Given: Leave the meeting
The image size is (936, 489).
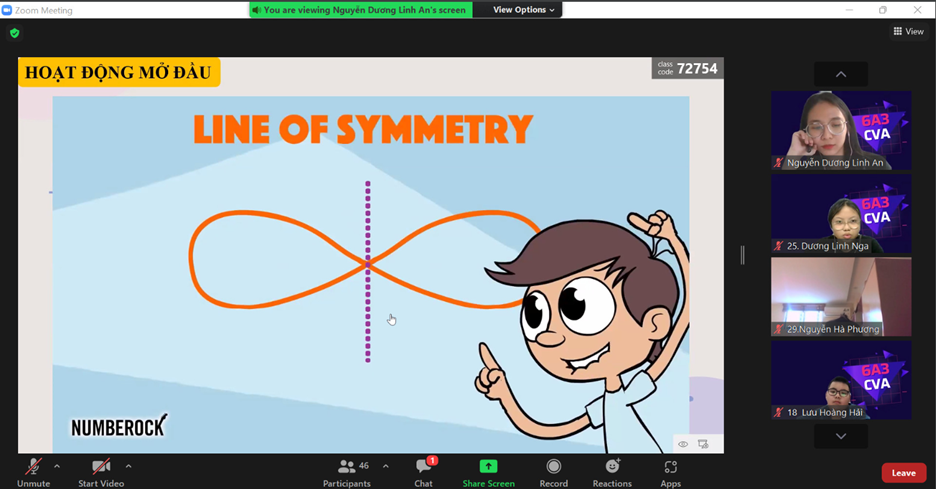Looking at the screenshot, I should tap(903, 473).
